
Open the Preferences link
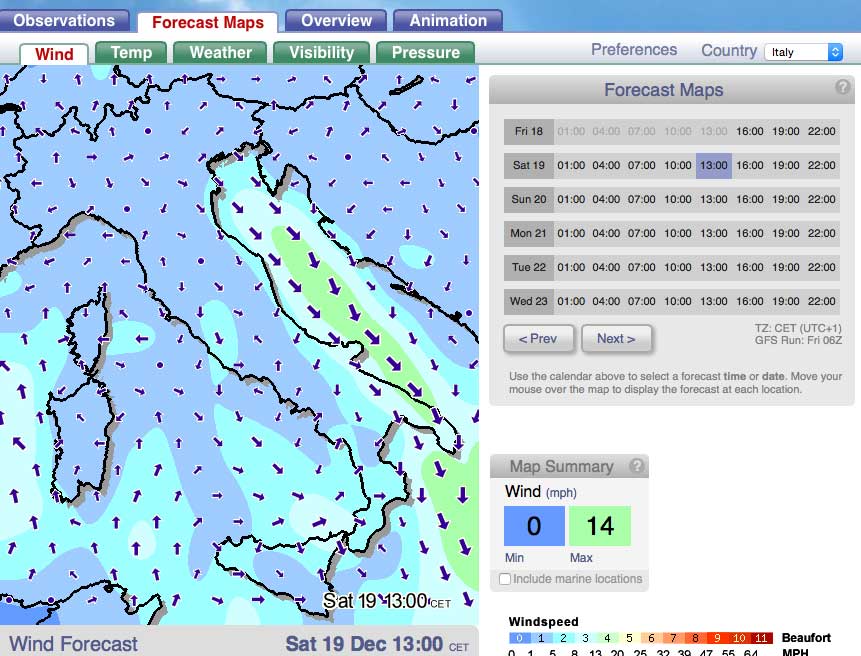pyautogui.click(x=634, y=50)
